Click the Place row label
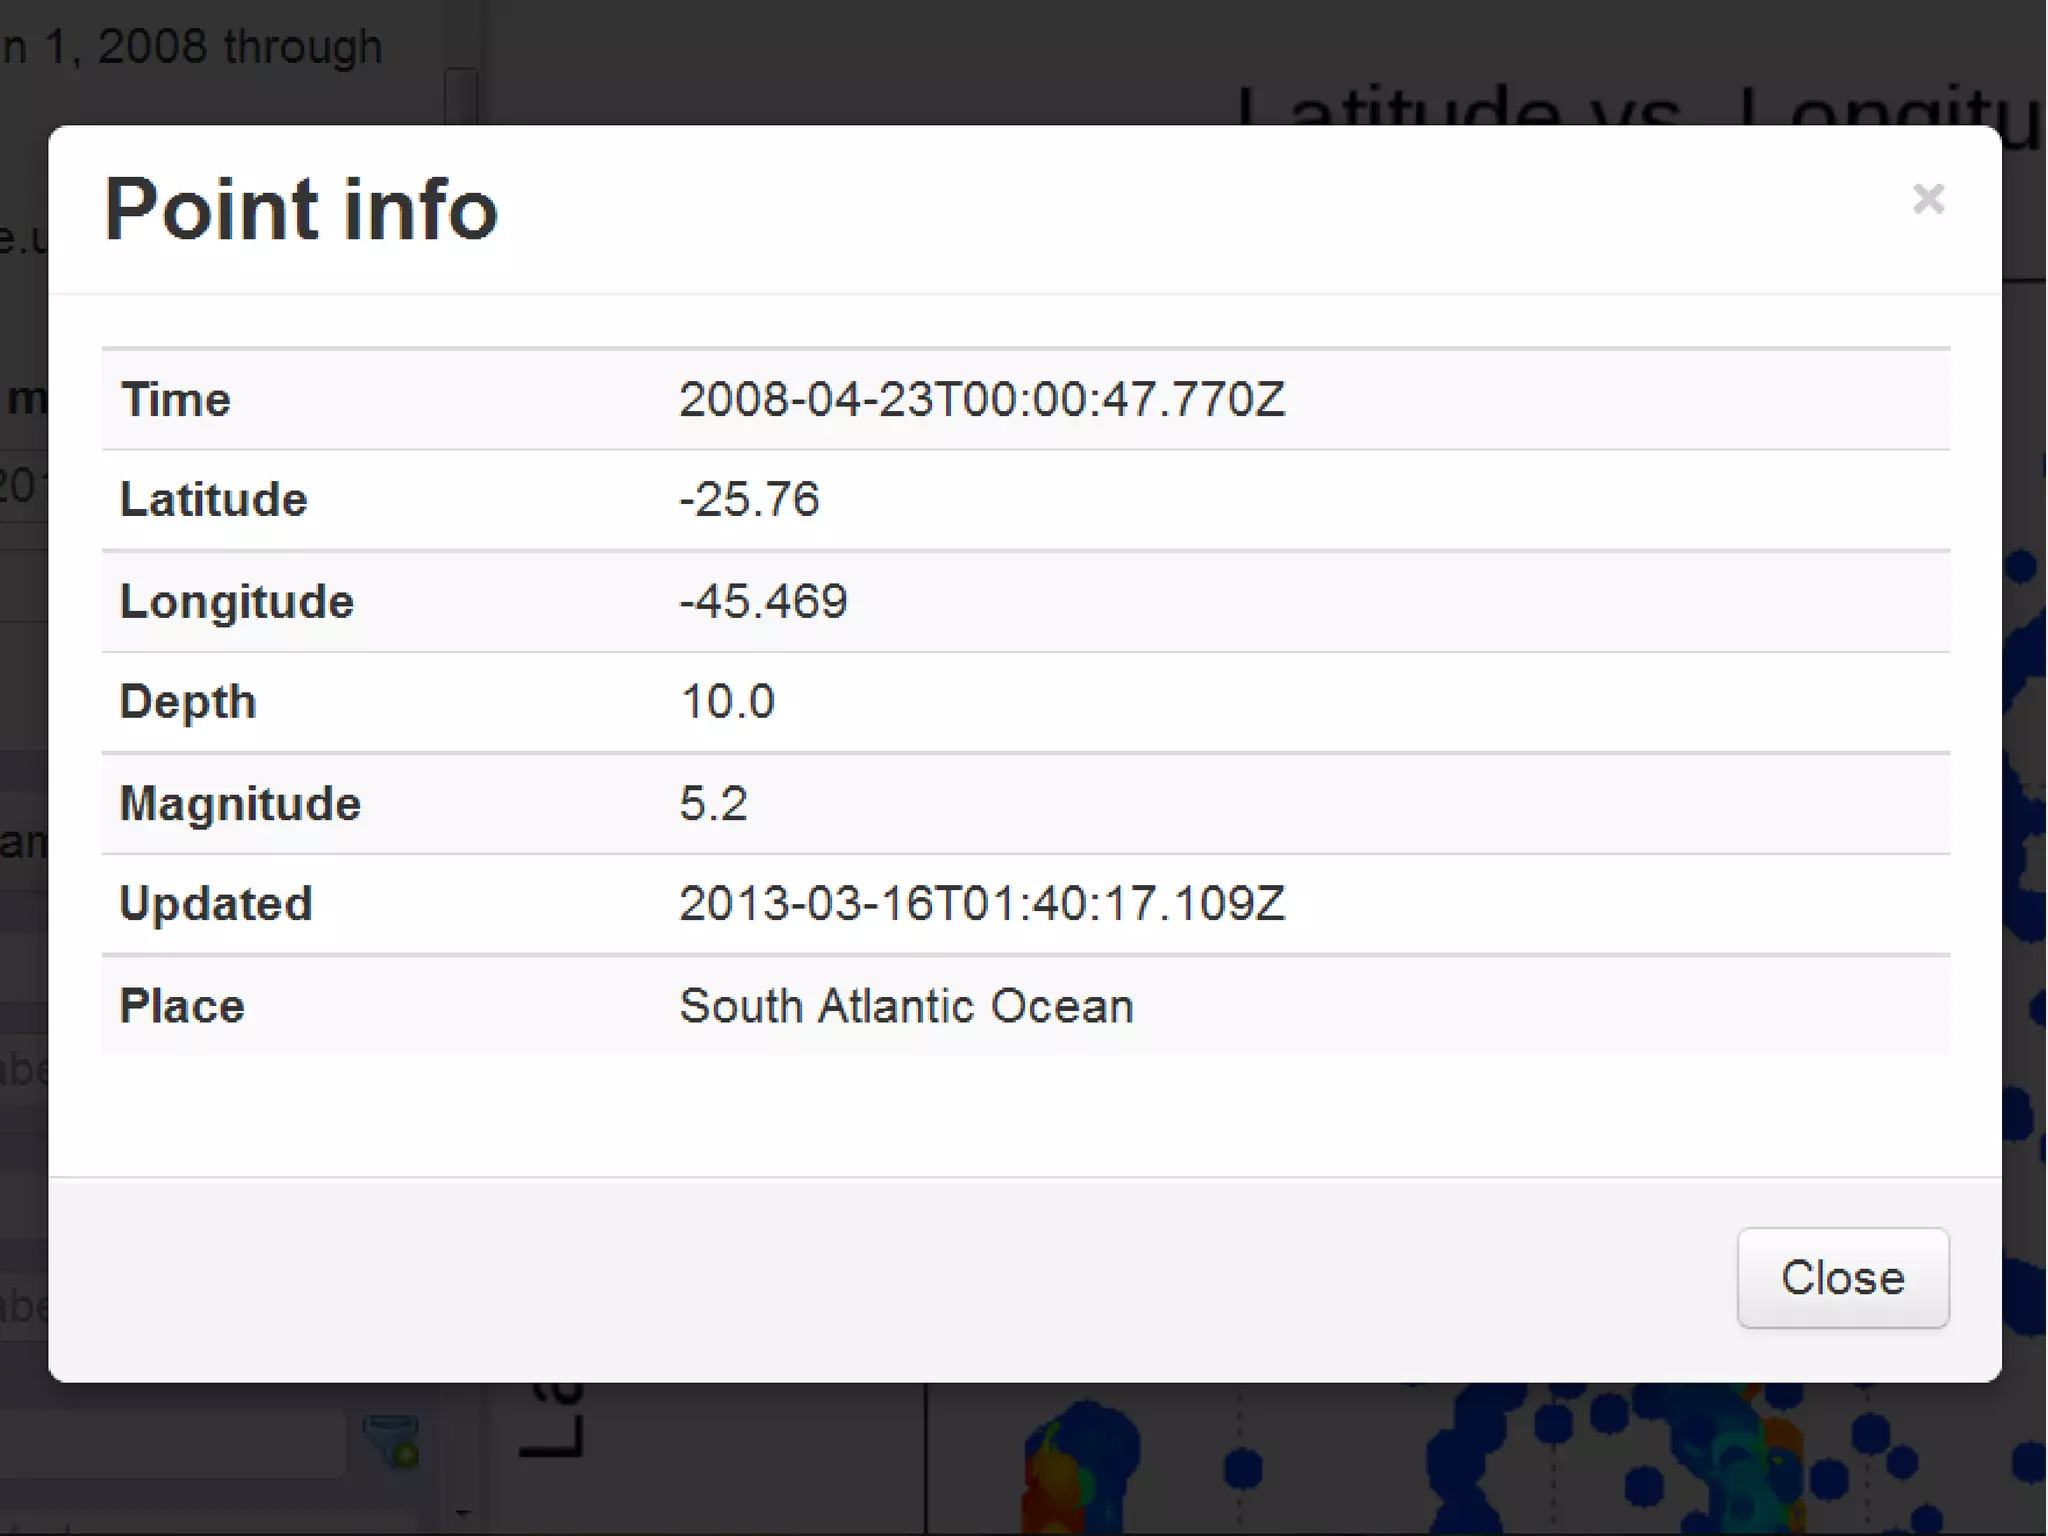 [182, 1006]
